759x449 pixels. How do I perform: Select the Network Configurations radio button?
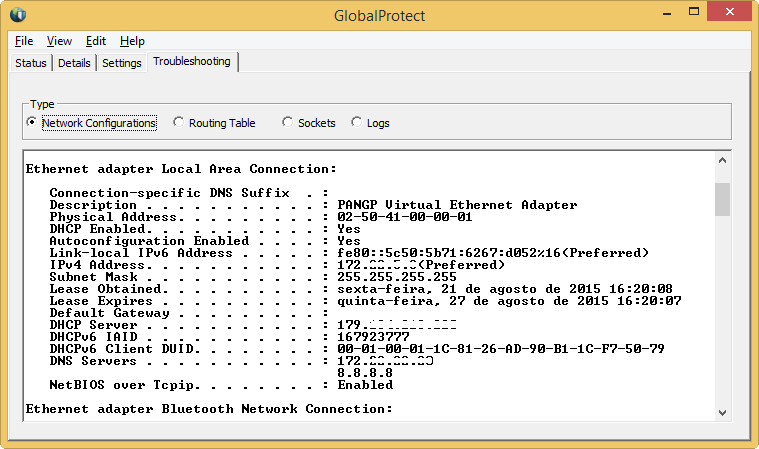(x=32, y=123)
